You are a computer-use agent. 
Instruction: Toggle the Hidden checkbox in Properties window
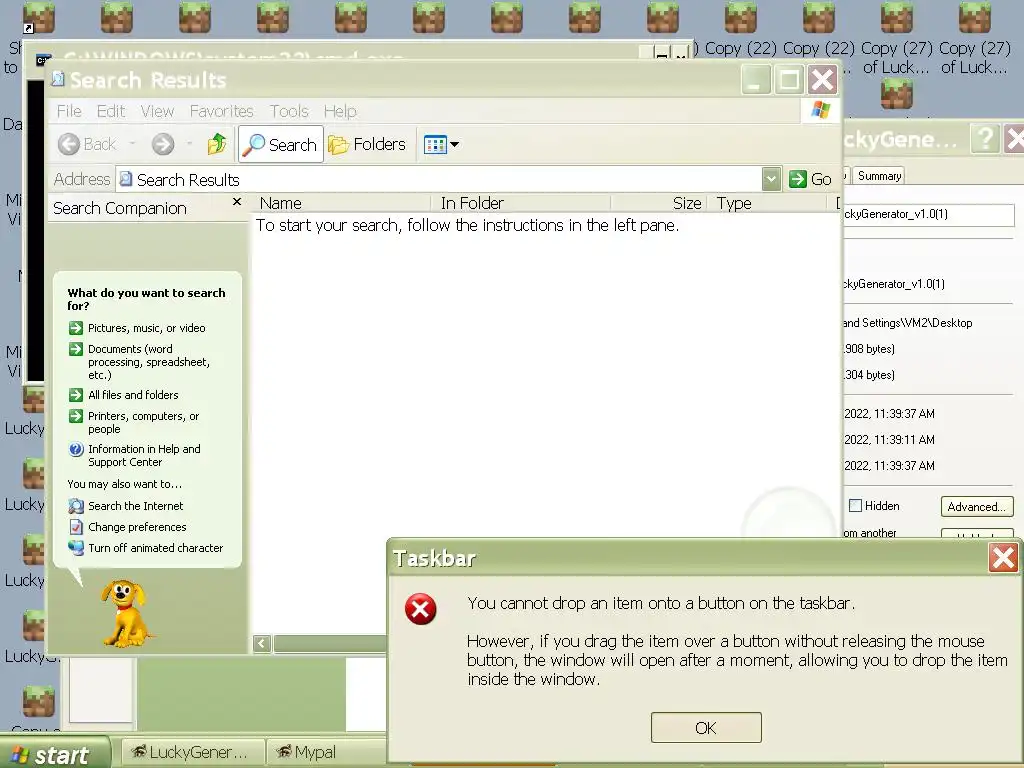(x=856, y=505)
